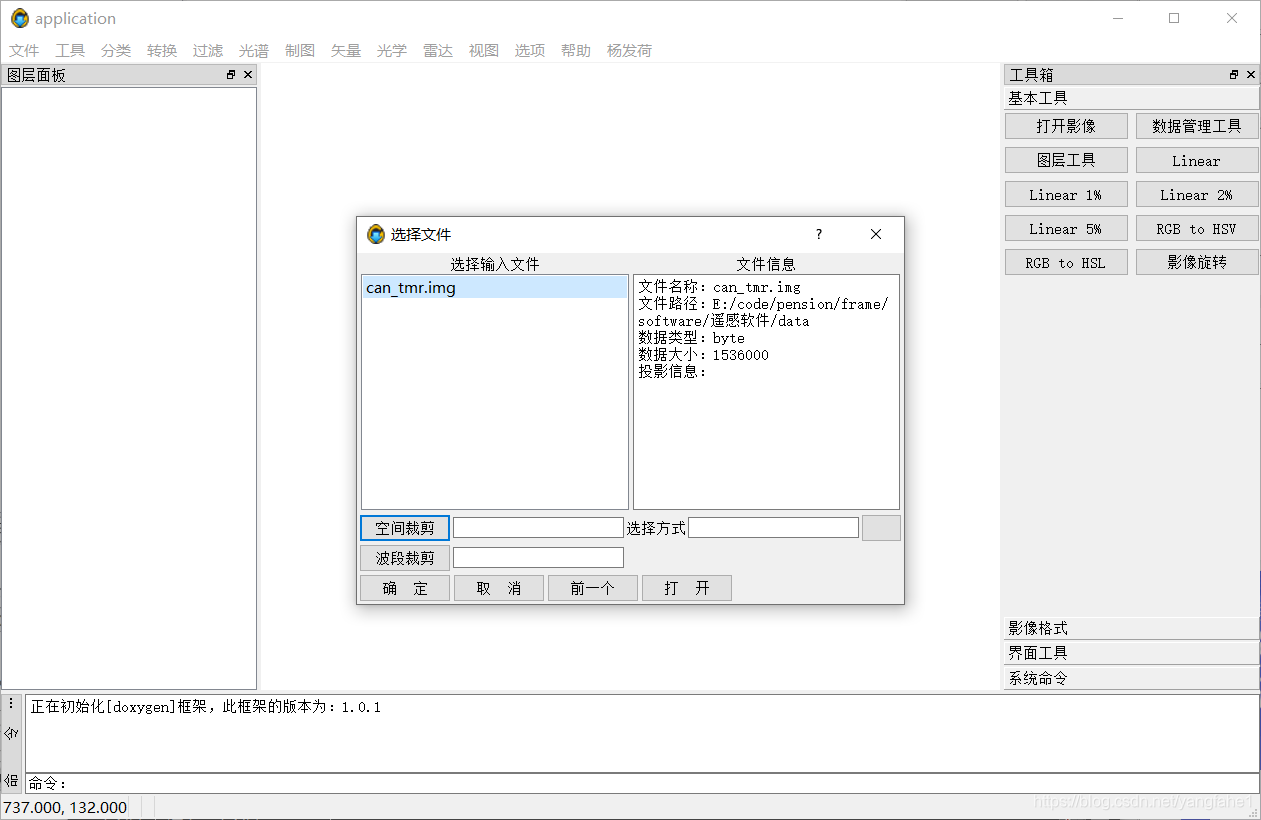Click the 影像旋转 button
The height and width of the screenshot is (820, 1261).
(x=1197, y=262)
